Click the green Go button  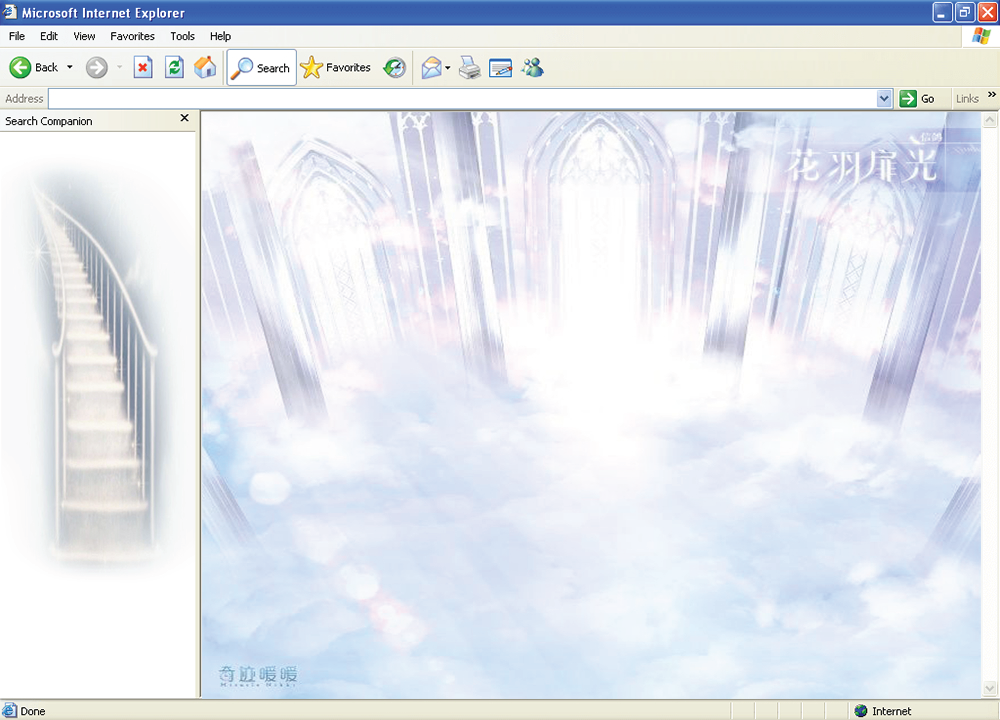tap(917, 99)
